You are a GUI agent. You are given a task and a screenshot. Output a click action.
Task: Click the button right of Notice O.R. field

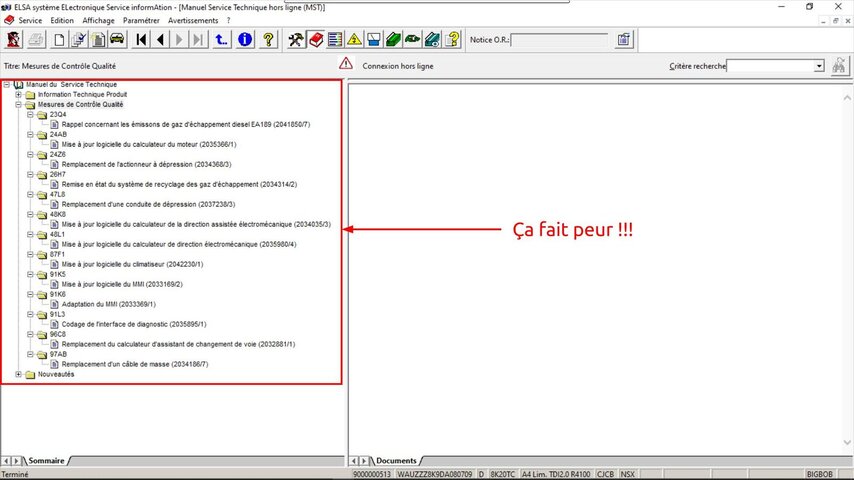point(624,40)
